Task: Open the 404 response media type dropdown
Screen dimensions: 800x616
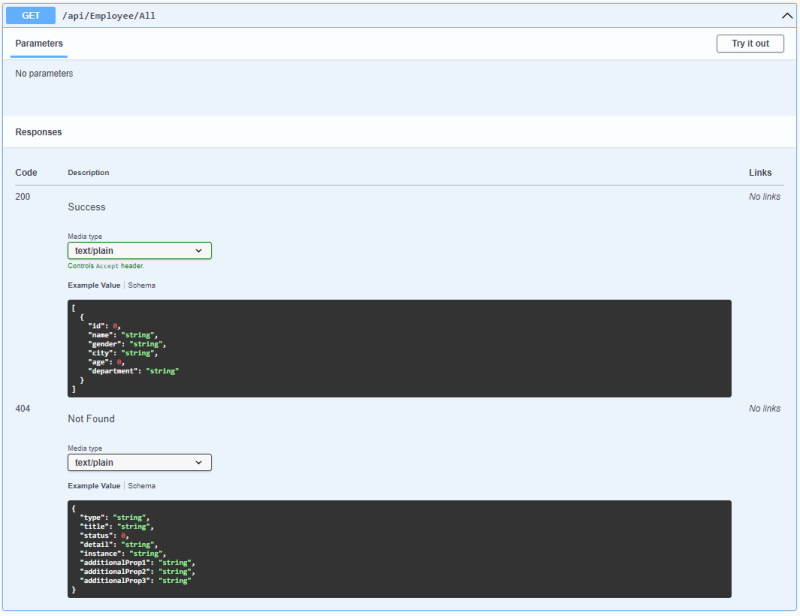Action: click(139, 462)
